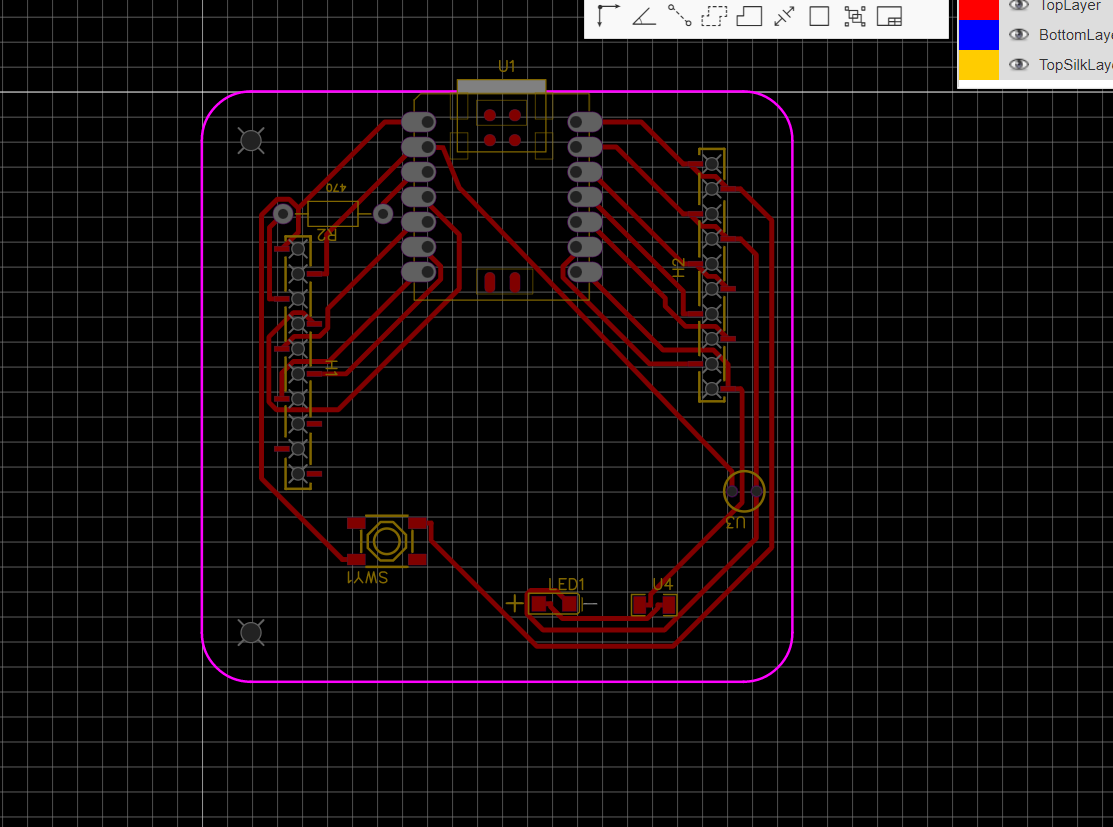Click the yellow TopSilkLayer color swatch
Image resolution: width=1113 pixels, height=827 pixels.
click(979, 65)
